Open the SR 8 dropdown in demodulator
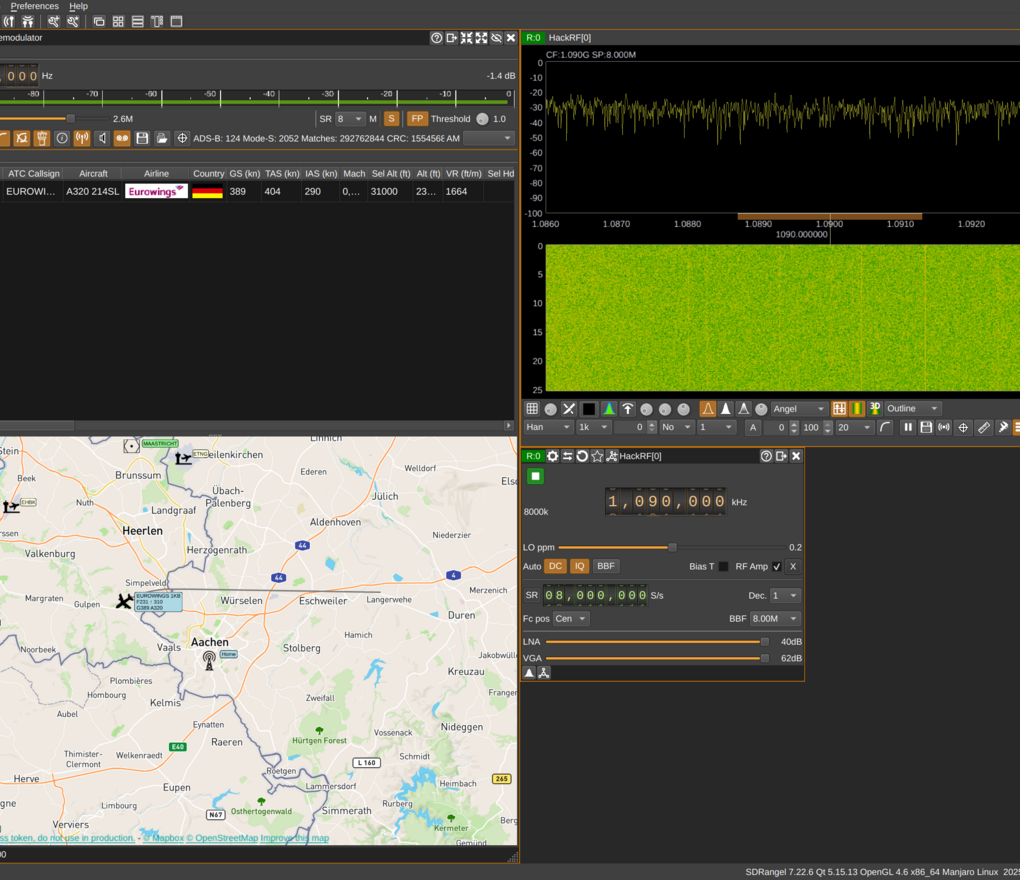This screenshot has width=1020, height=880. [x=350, y=119]
